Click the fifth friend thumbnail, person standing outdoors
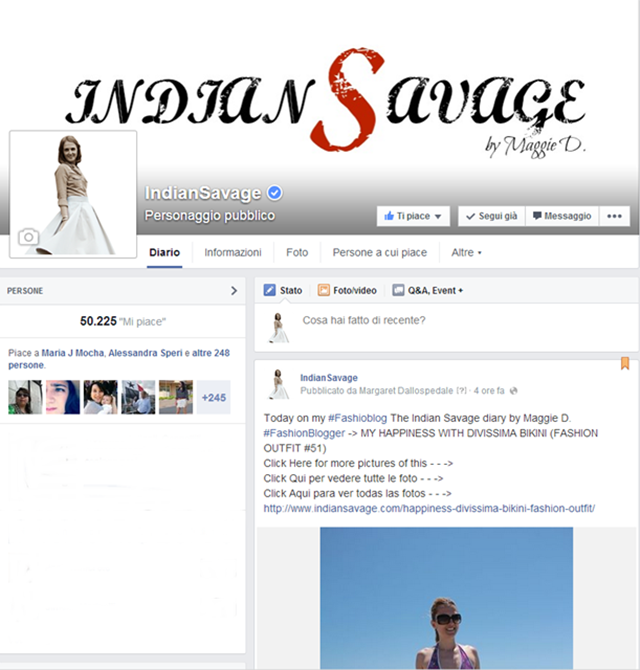The height and width of the screenshot is (670, 640). (x=176, y=397)
